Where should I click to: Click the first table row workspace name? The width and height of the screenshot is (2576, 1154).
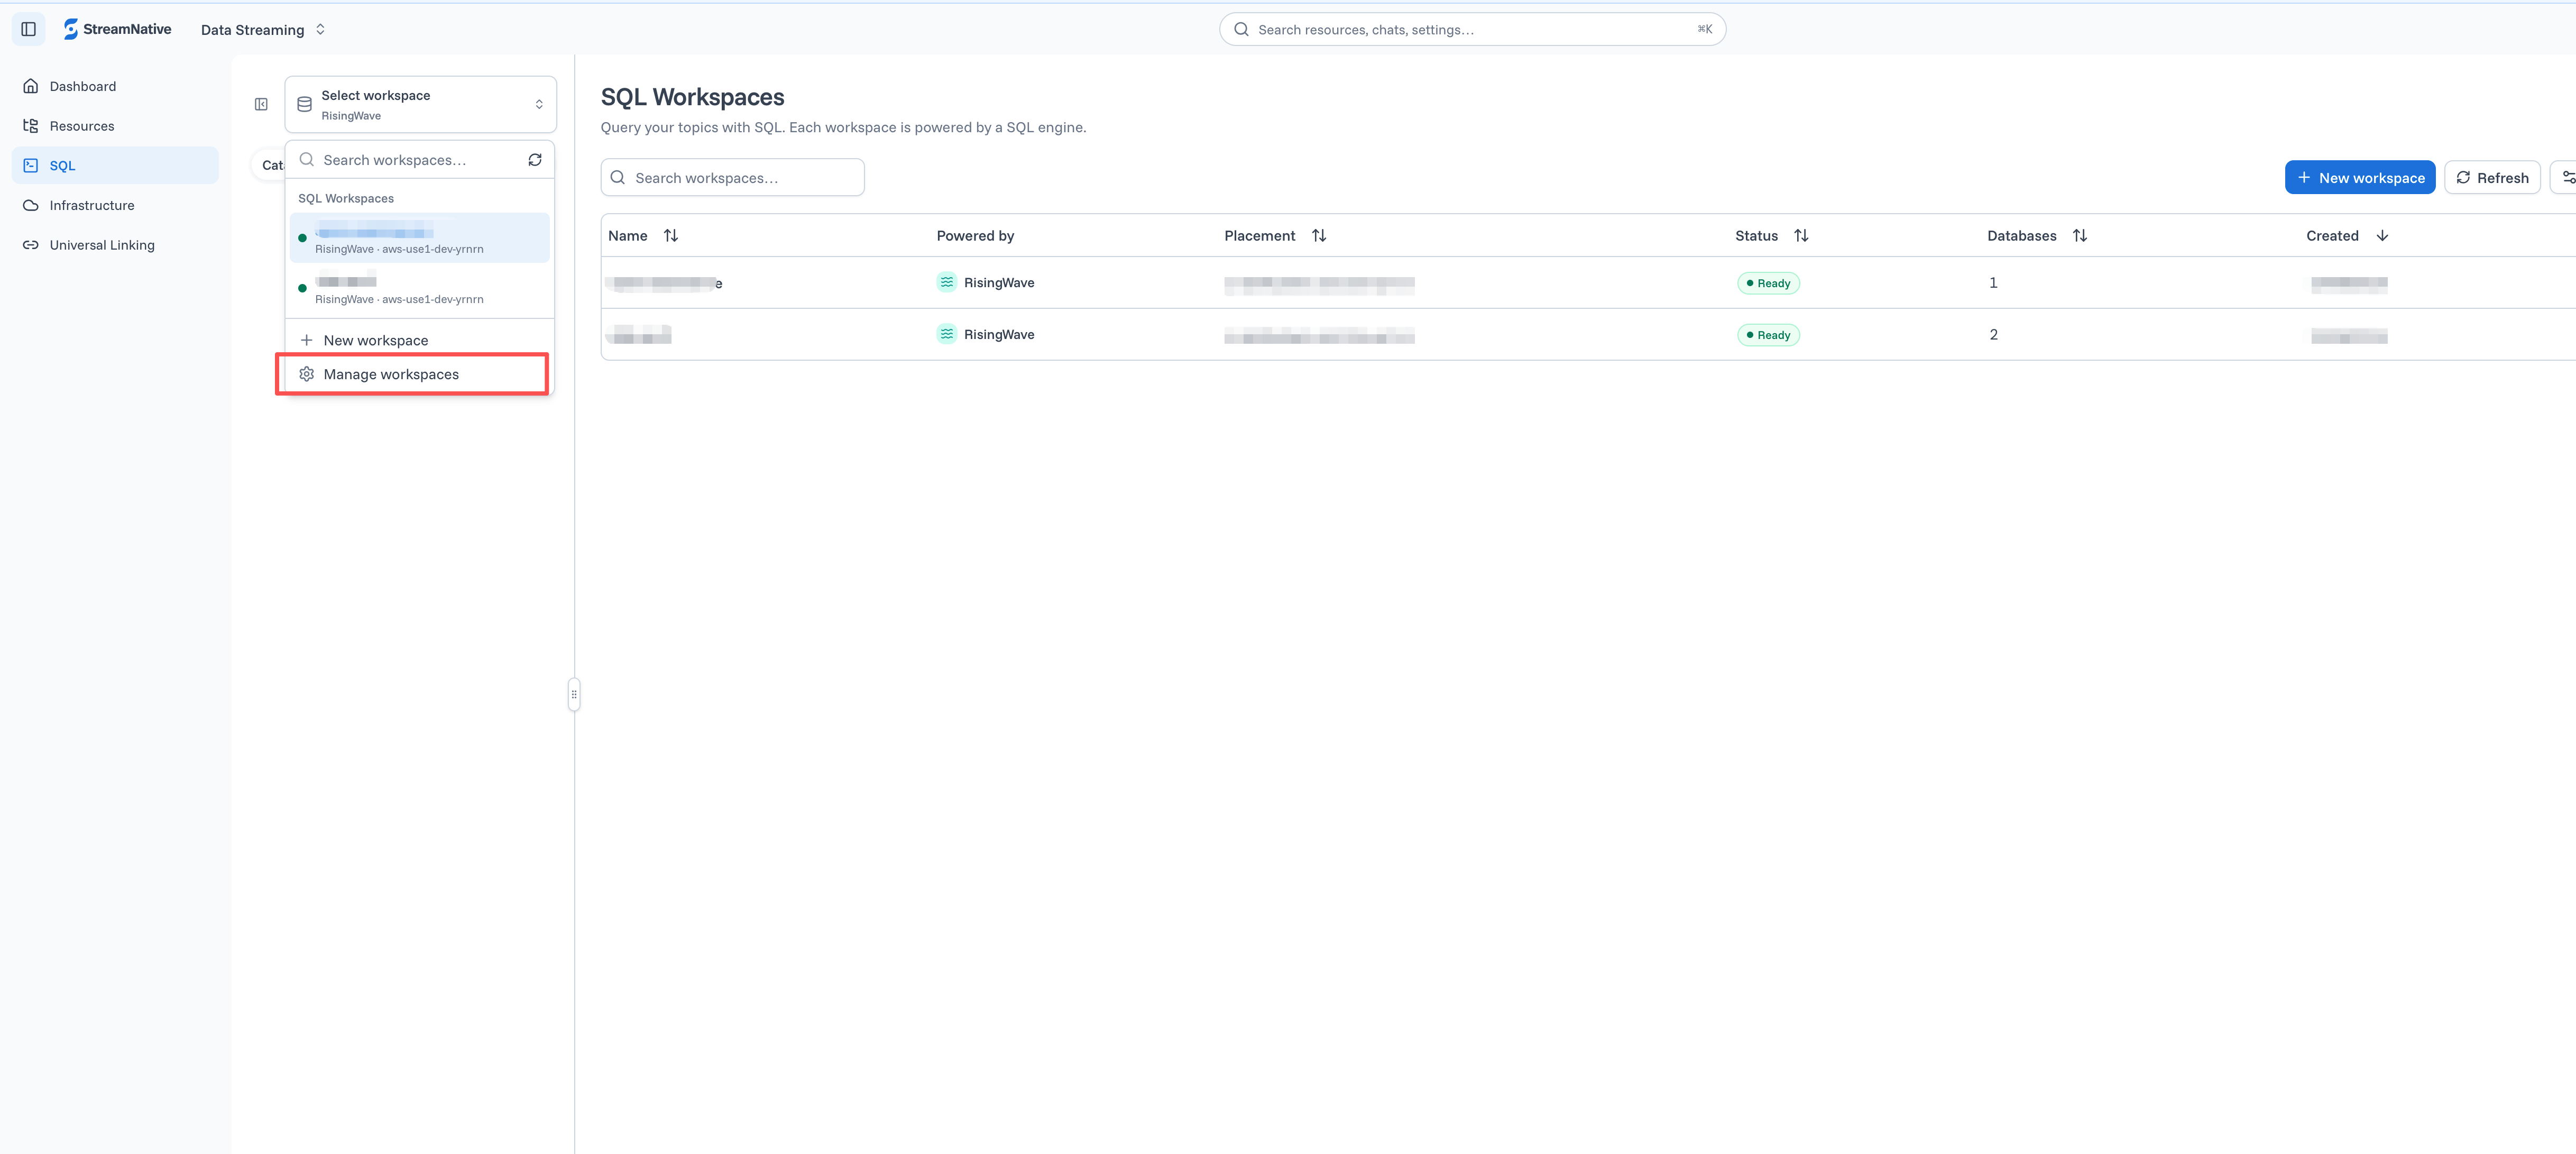[x=665, y=283]
